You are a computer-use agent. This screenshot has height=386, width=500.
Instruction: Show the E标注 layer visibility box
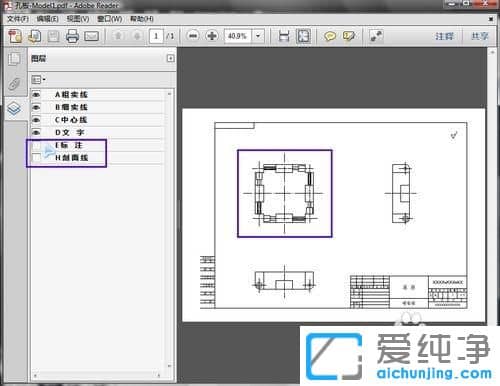36,145
